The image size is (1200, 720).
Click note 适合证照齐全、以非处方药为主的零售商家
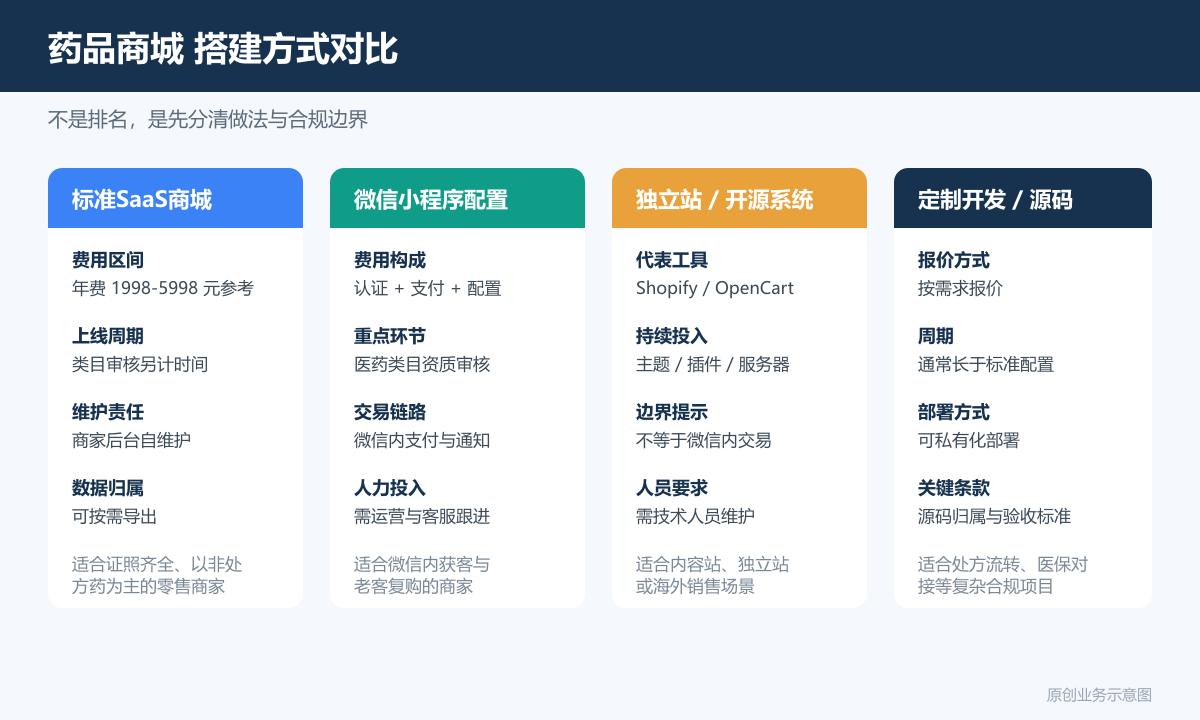[x=157, y=575]
